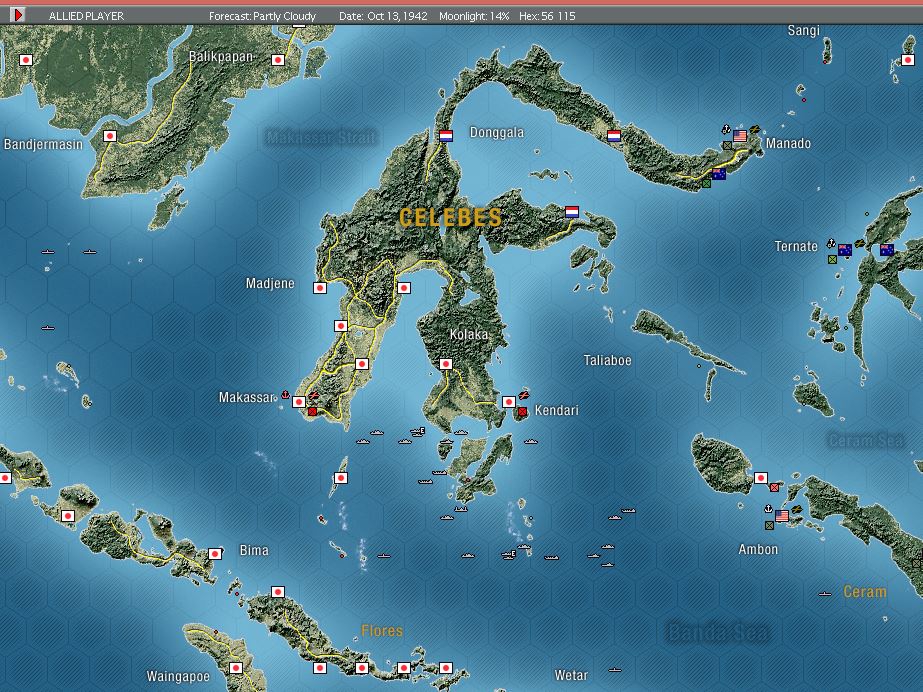Select the ship icon left of Ceram label
Screen dimensions: 923x692
(x=825, y=594)
